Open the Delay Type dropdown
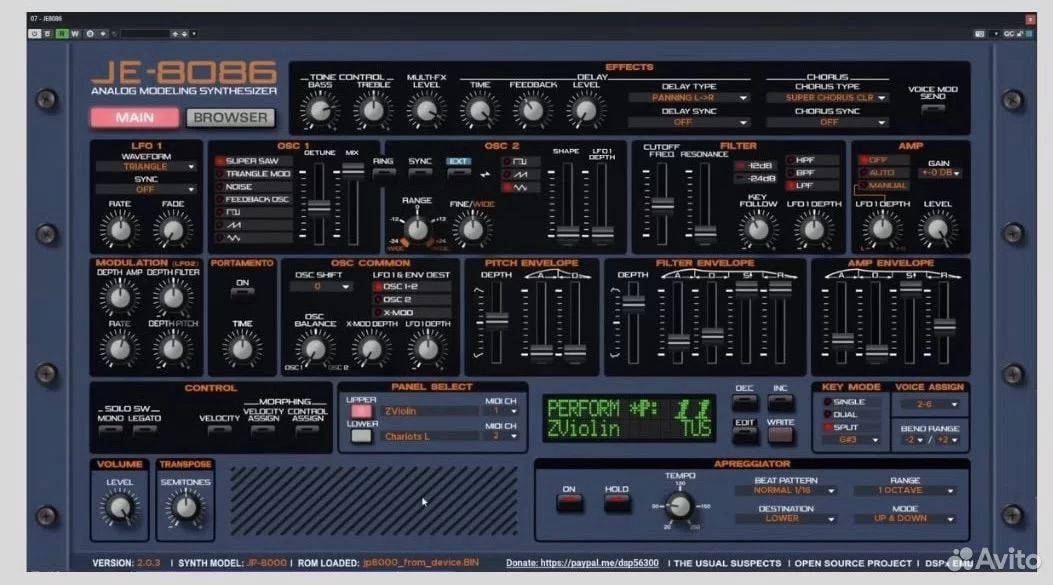Image resolution: width=1053 pixels, height=585 pixels. coord(689,98)
